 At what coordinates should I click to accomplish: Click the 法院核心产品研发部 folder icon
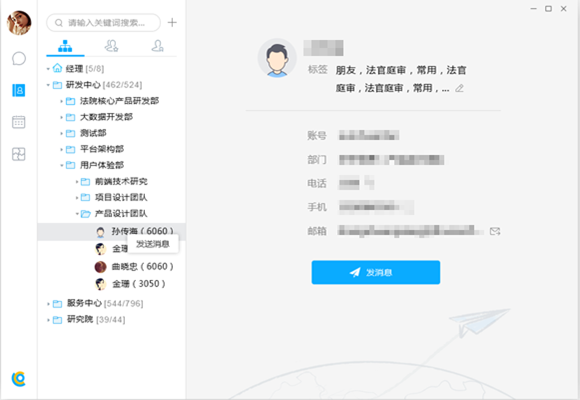[70, 101]
